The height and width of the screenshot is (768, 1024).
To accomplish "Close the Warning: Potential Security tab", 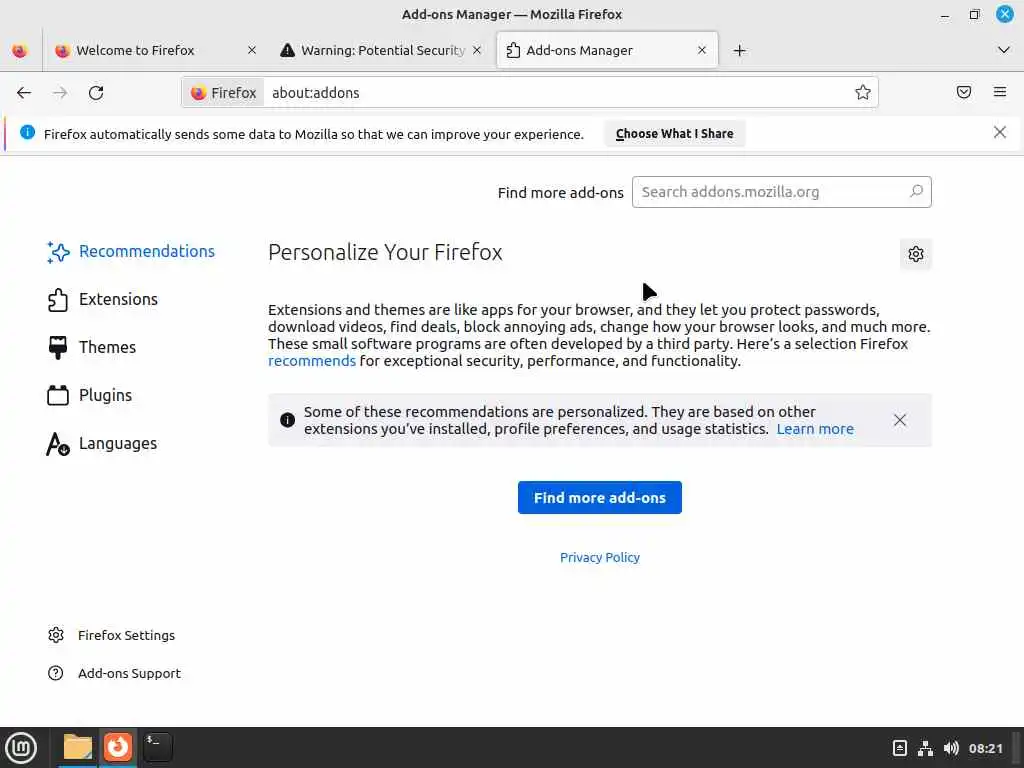I will tap(477, 50).
